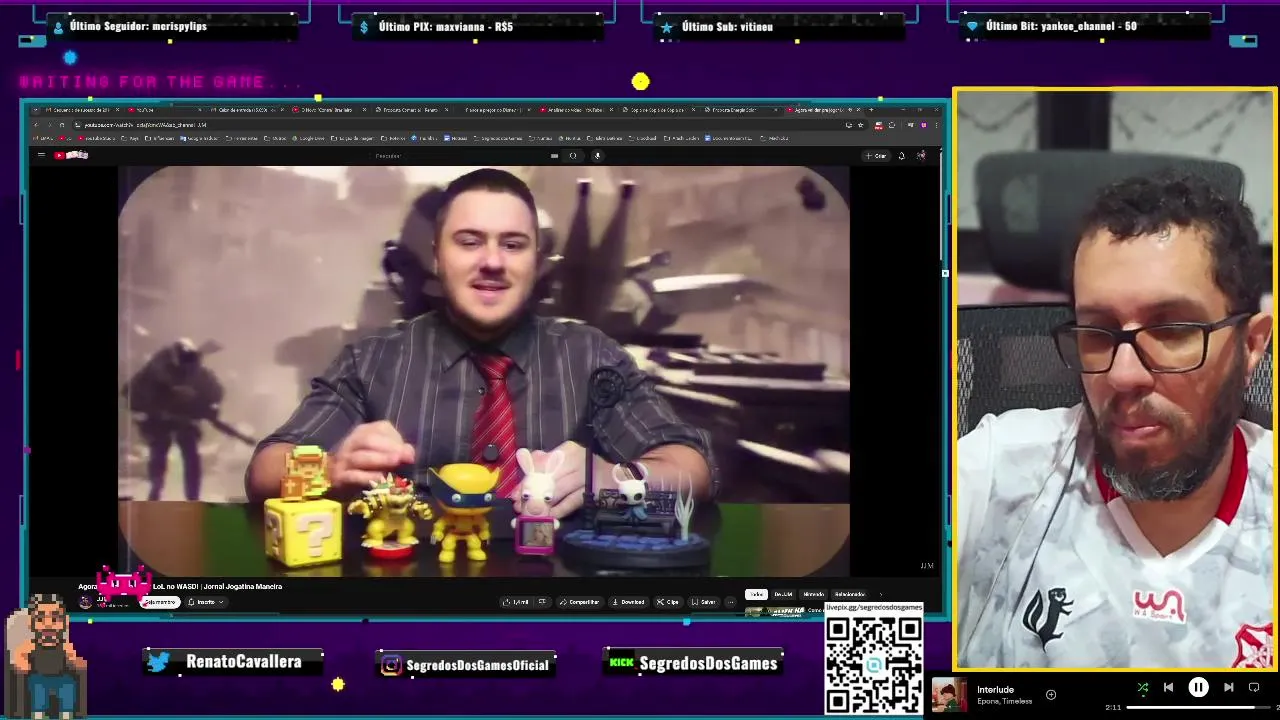The image size is (1280, 720).
Task: Open the Interlude album art thumbnail
Action: click(x=949, y=695)
